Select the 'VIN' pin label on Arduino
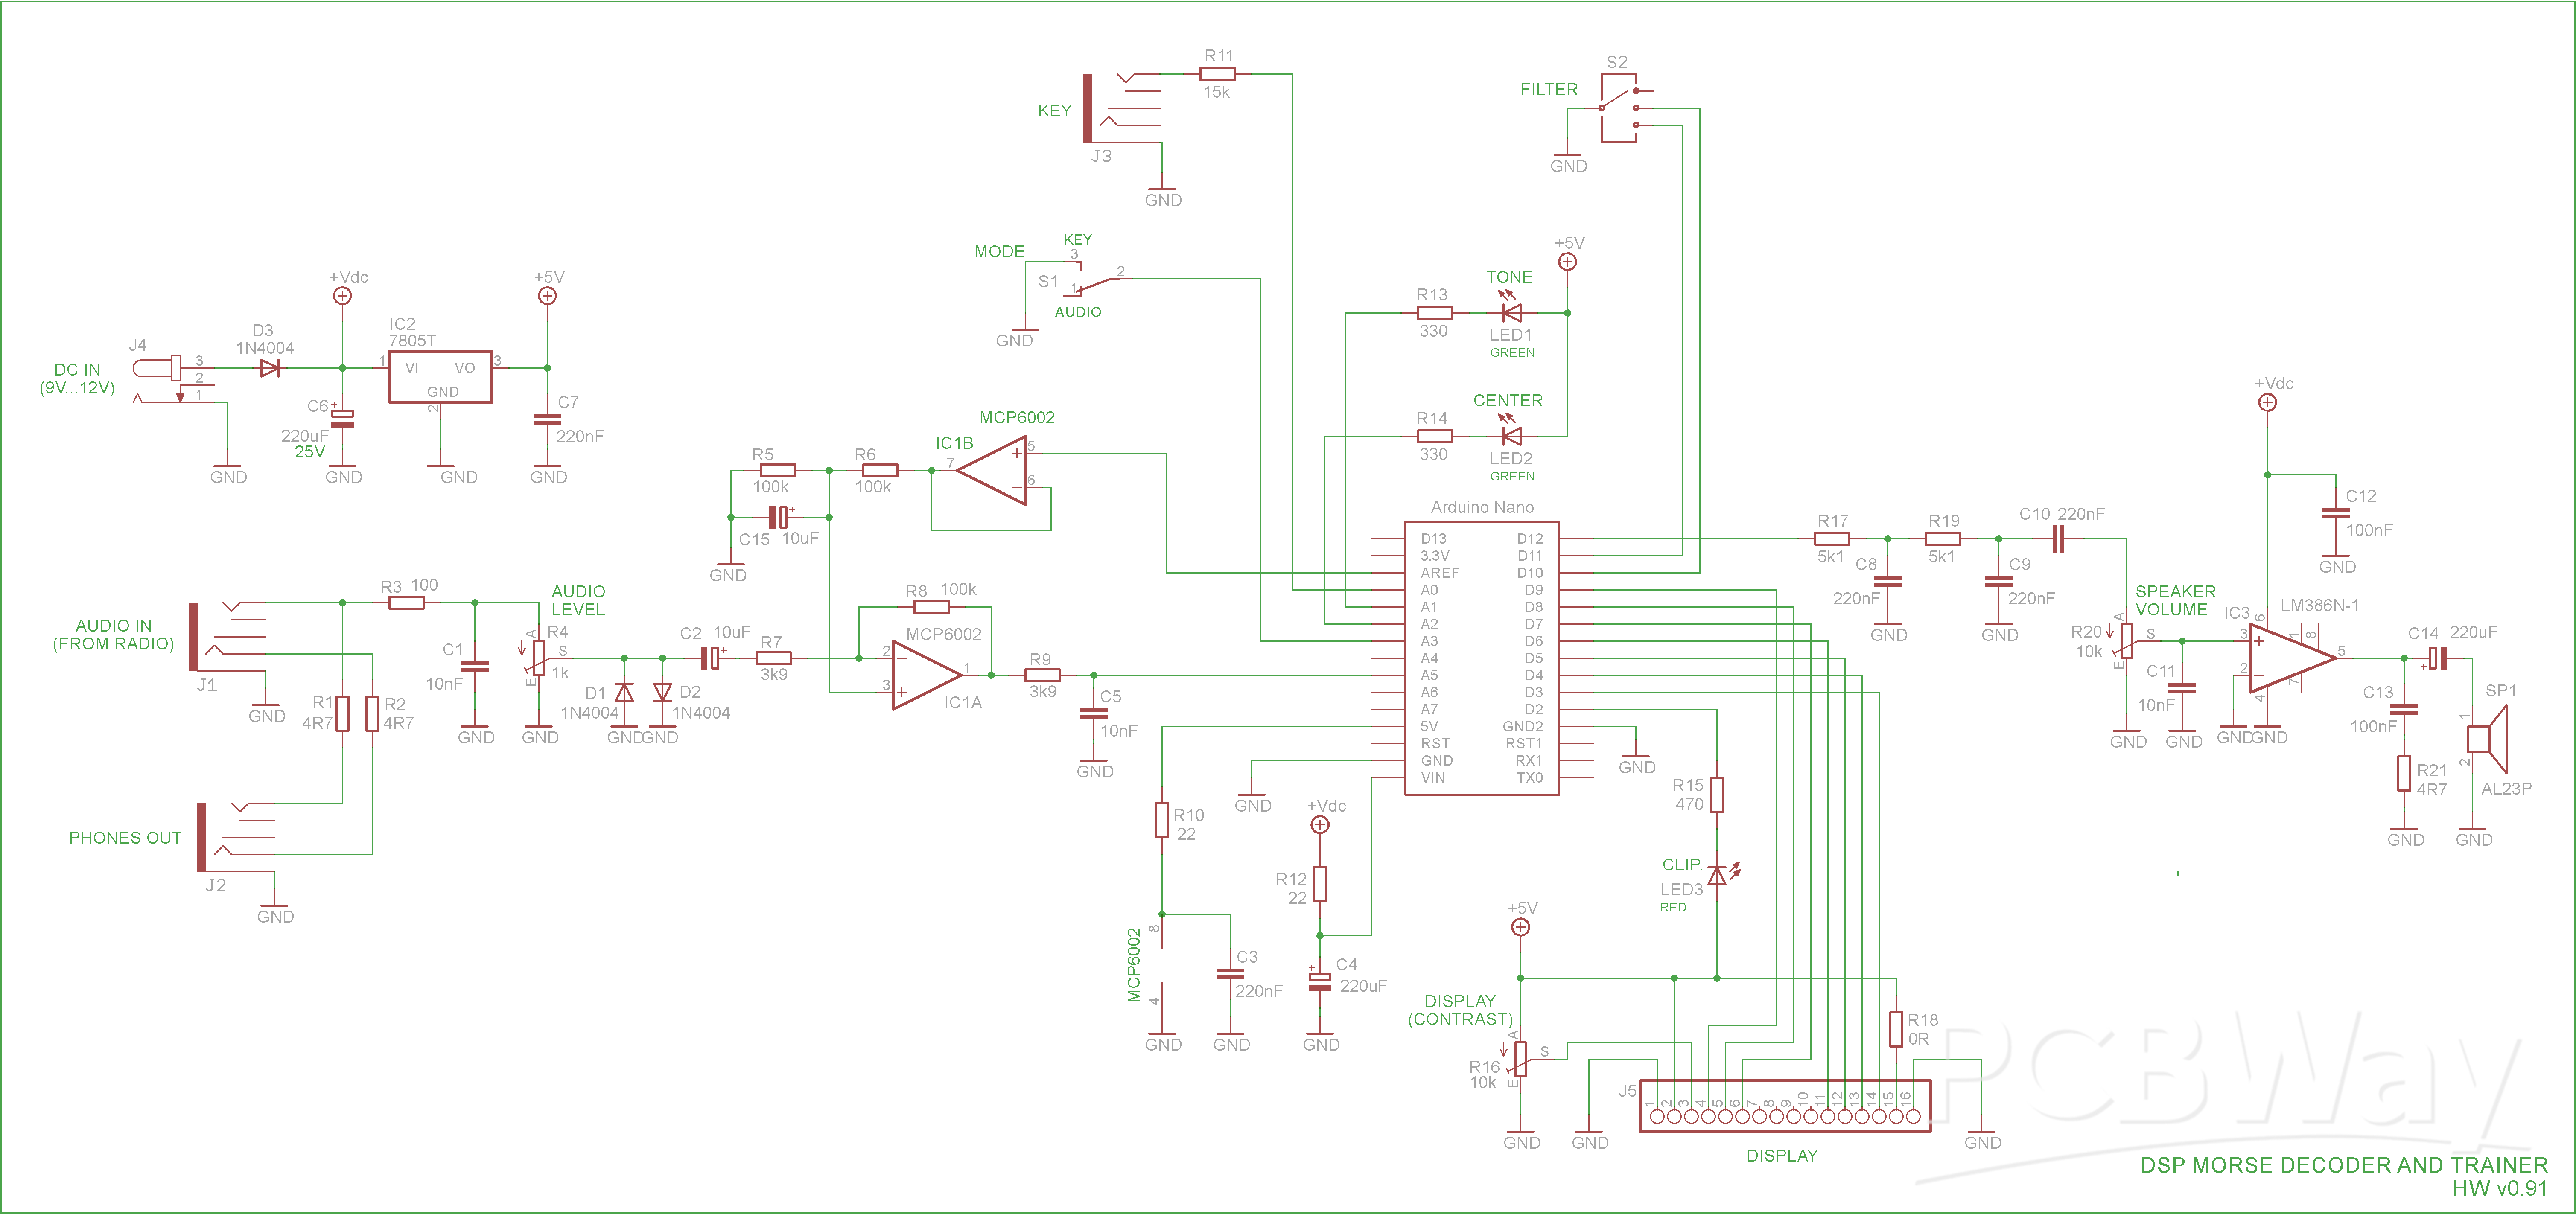This screenshot has width=2576, height=1214. [x=1432, y=777]
